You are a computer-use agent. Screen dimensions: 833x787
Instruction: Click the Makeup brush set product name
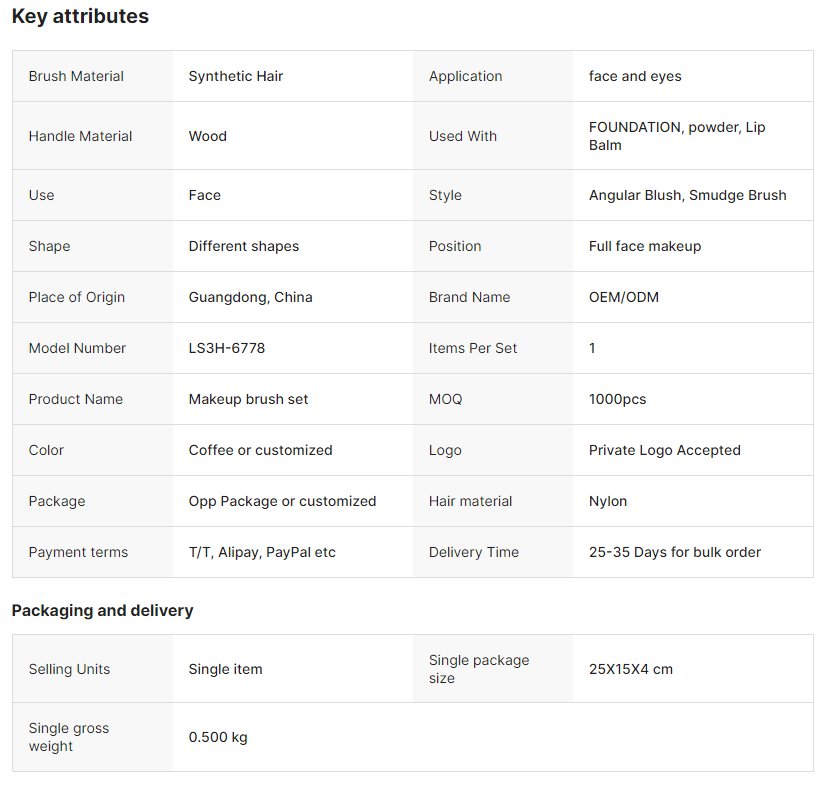[x=248, y=399]
